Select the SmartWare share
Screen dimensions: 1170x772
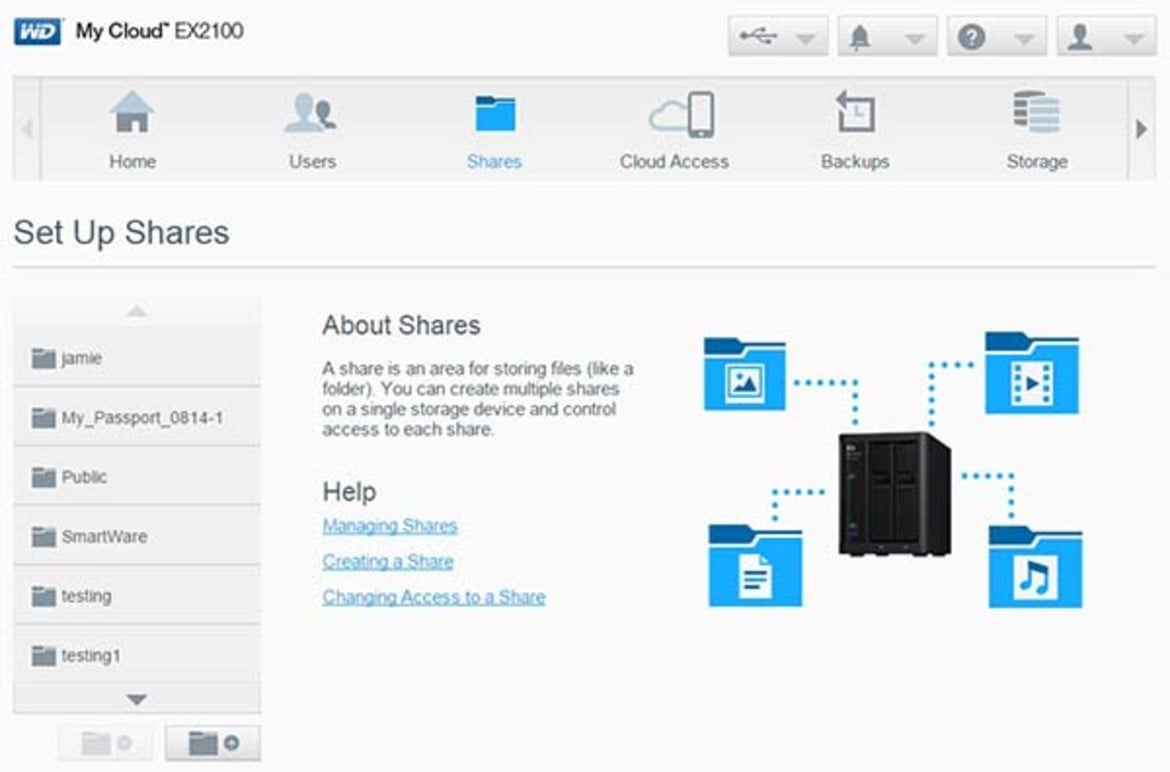137,536
